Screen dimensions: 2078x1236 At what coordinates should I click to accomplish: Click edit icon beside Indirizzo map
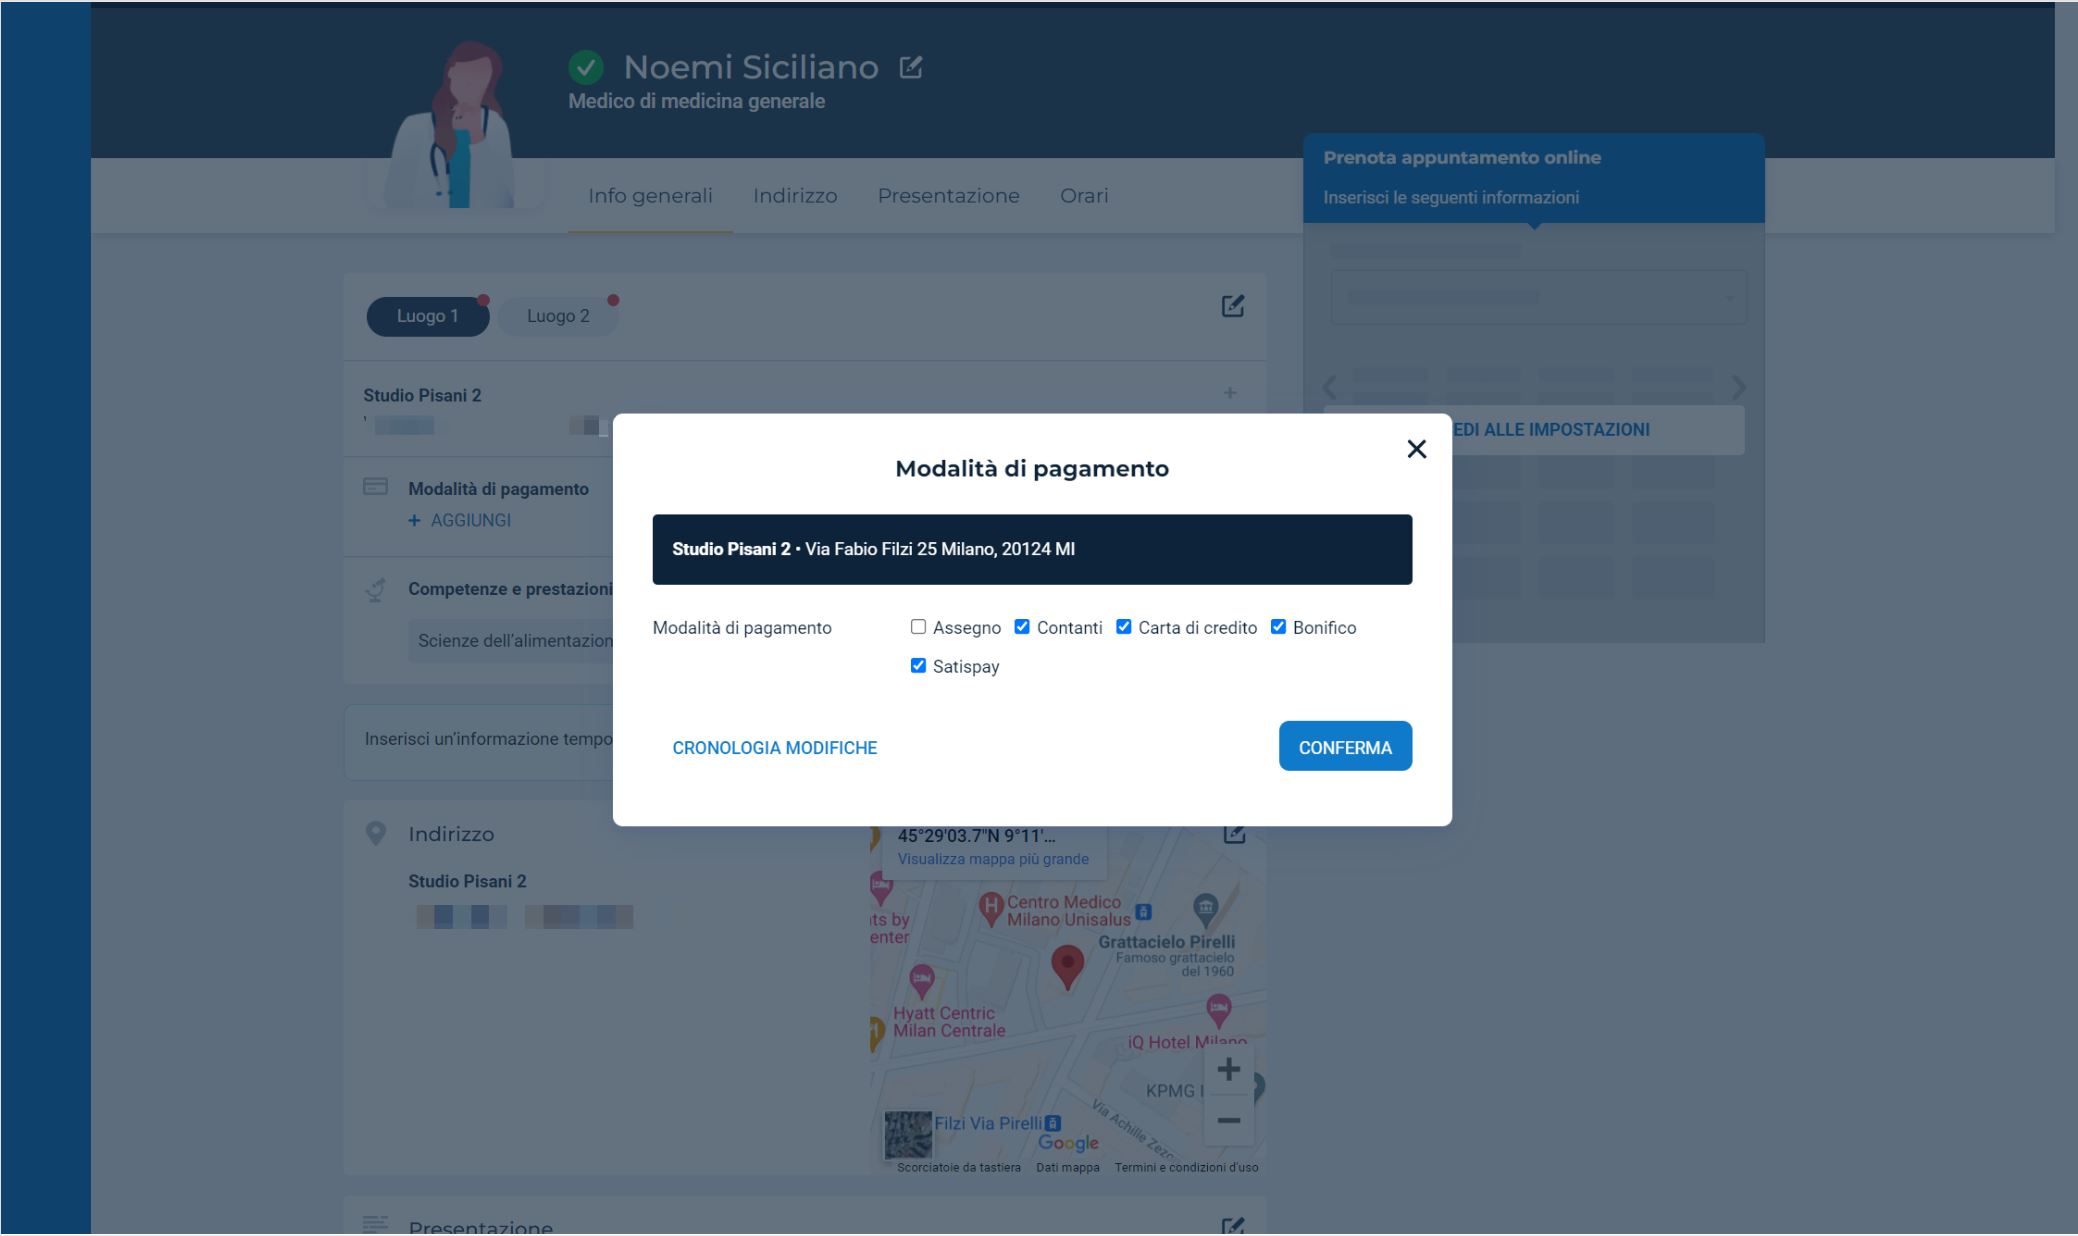tap(1234, 833)
